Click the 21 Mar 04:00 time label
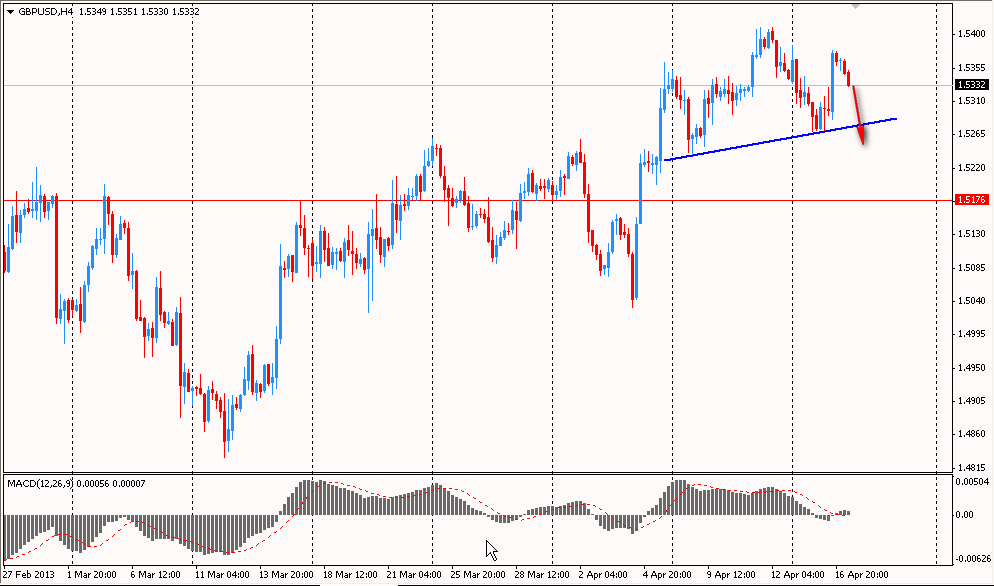Image resolution: width=994 pixels, height=586 pixels. coord(414,575)
